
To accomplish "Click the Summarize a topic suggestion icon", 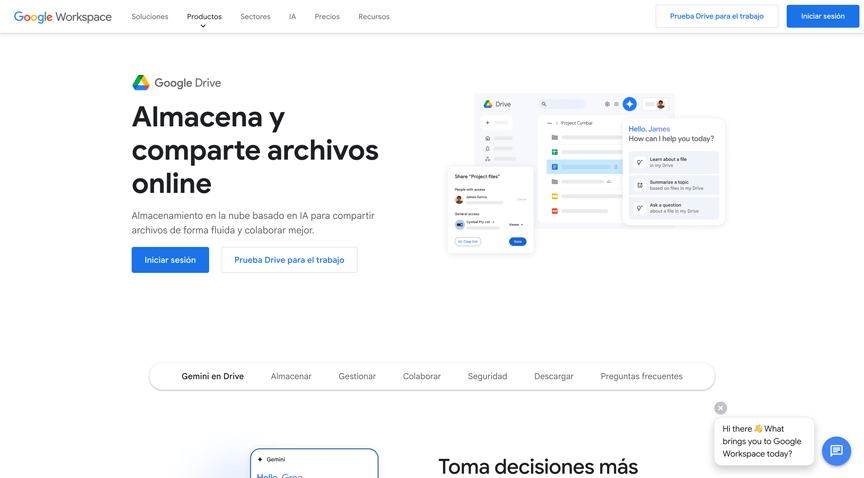I will 639,185.
